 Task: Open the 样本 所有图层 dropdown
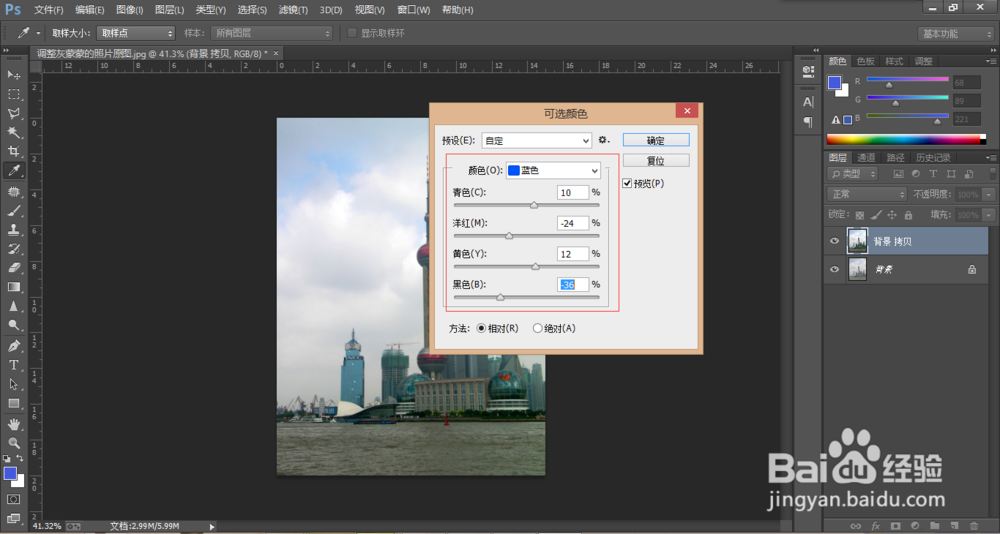click(x=272, y=33)
